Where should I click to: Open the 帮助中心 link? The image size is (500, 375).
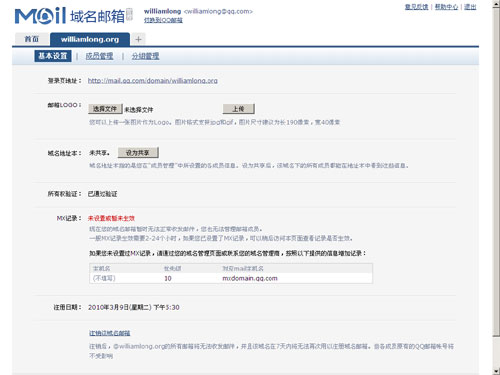pos(446,7)
